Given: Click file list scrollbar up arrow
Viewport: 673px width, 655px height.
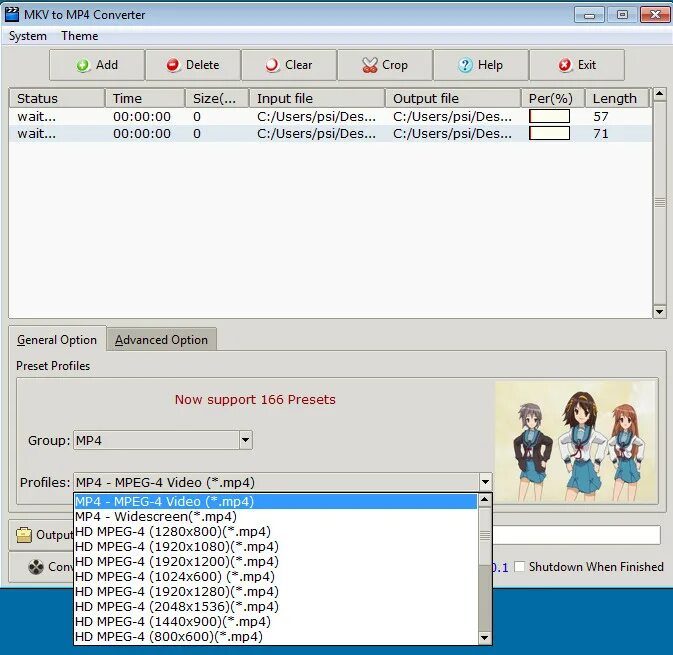Looking at the screenshot, I should tap(660, 94).
